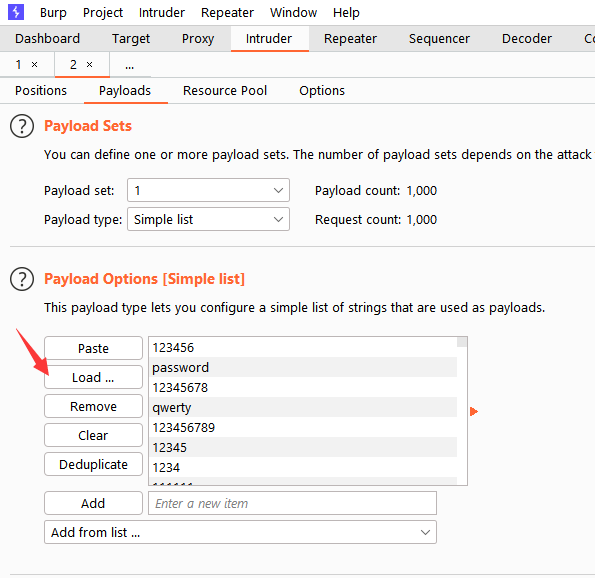Click the payload list scrollbar thumb
The height and width of the screenshot is (578, 595).
(x=462, y=342)
